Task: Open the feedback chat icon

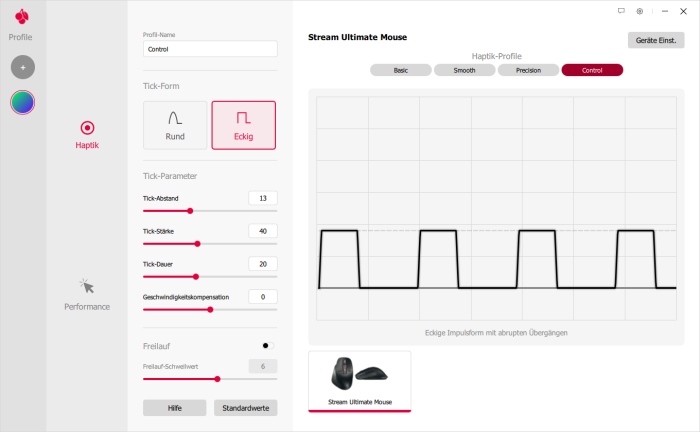Action: click(x=621, y=11)
